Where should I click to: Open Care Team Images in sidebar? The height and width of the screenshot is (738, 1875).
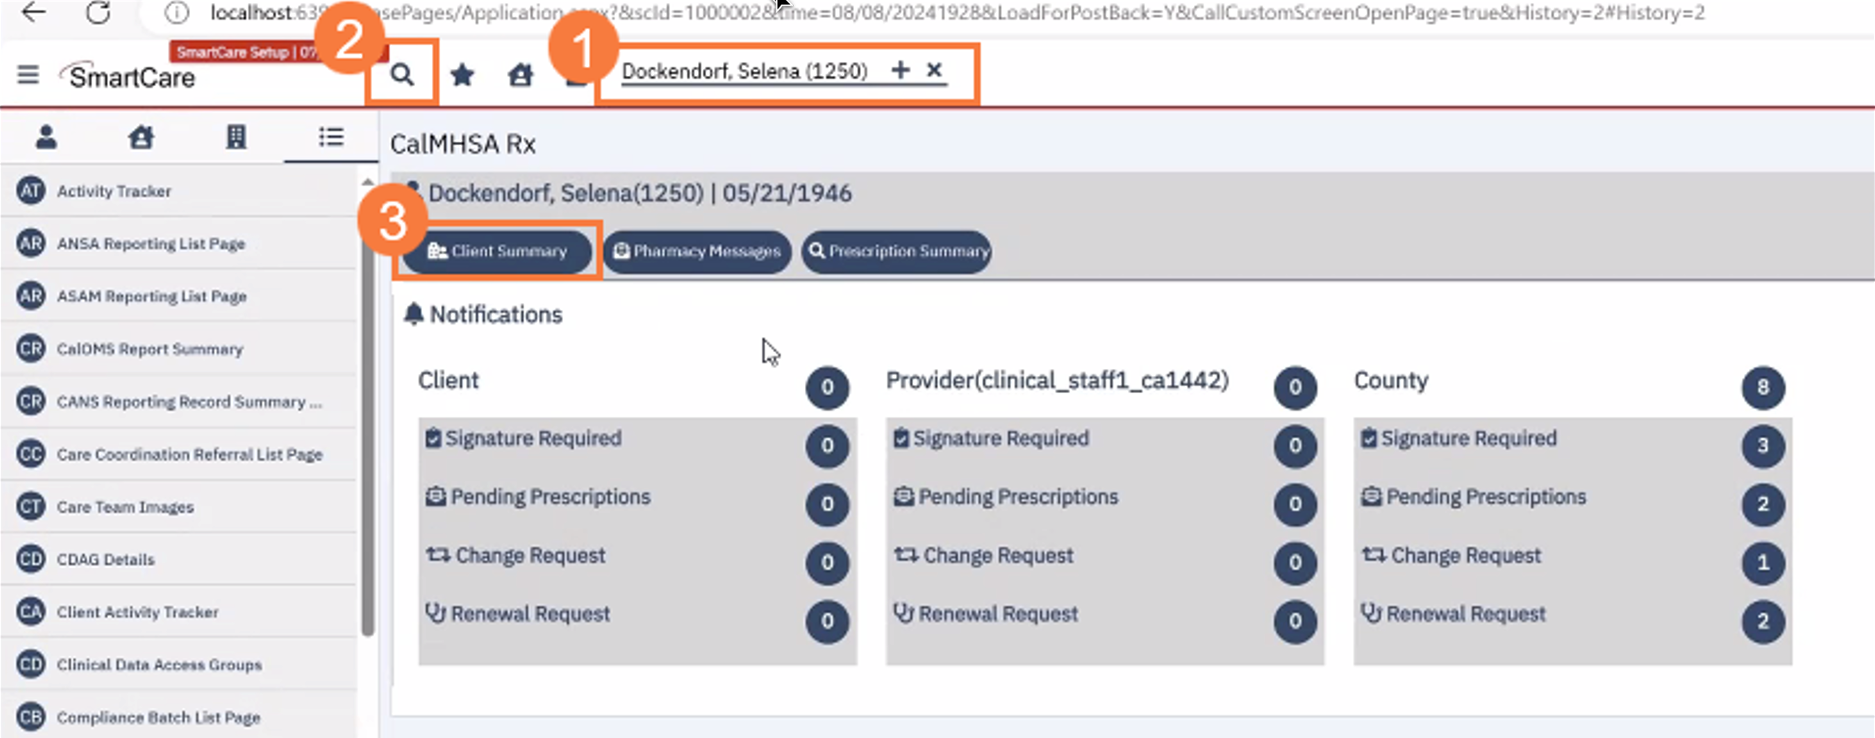[125, 507]
